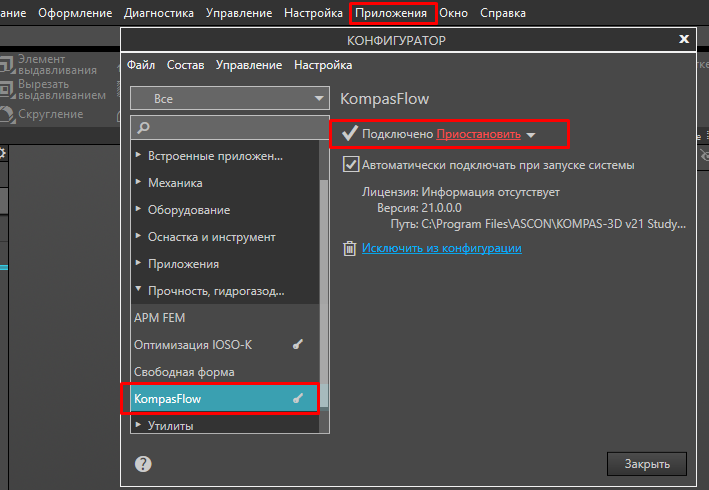Open the Приложения menu in main window
This screenshot has width=709, height=490.
[391, 13]
